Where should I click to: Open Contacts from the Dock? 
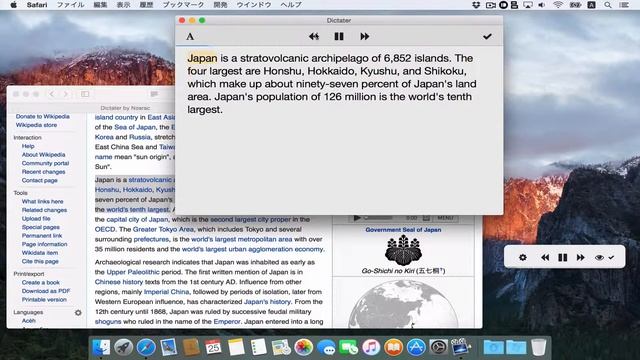(191, 347)
